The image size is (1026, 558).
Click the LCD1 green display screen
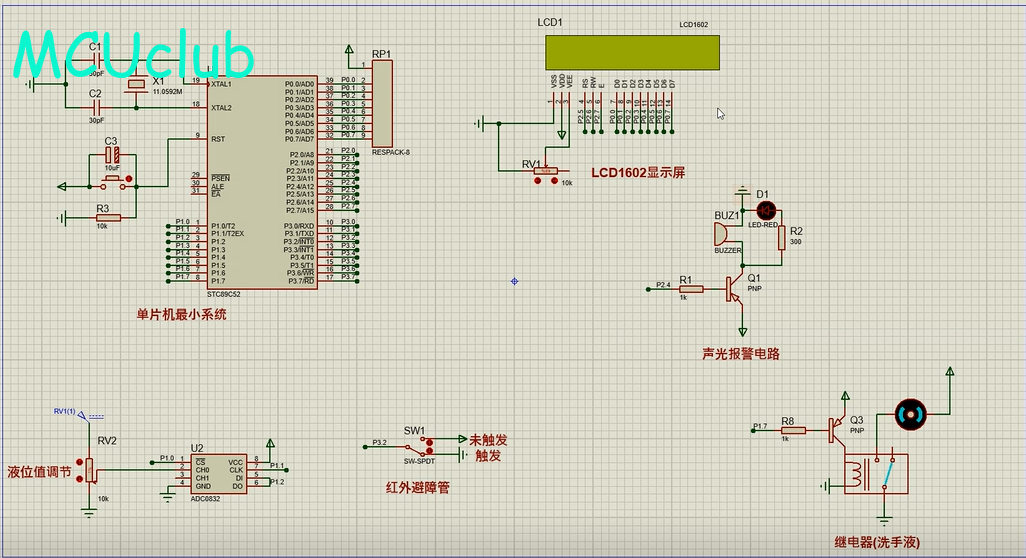tap(631, 52)
